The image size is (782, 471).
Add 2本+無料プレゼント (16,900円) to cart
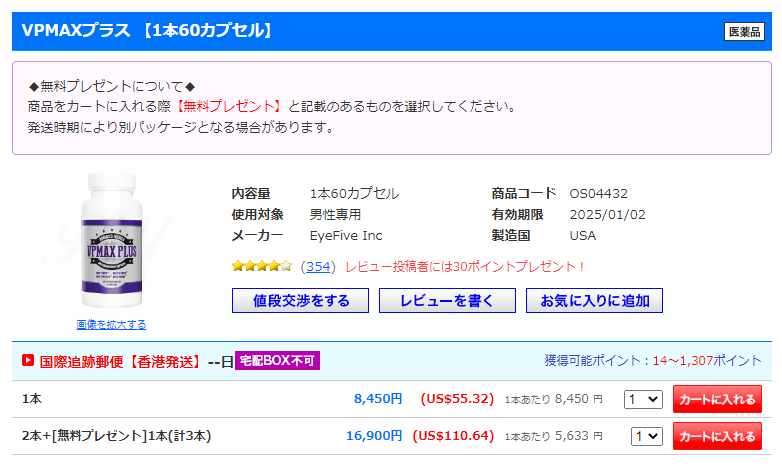(717, 437)
